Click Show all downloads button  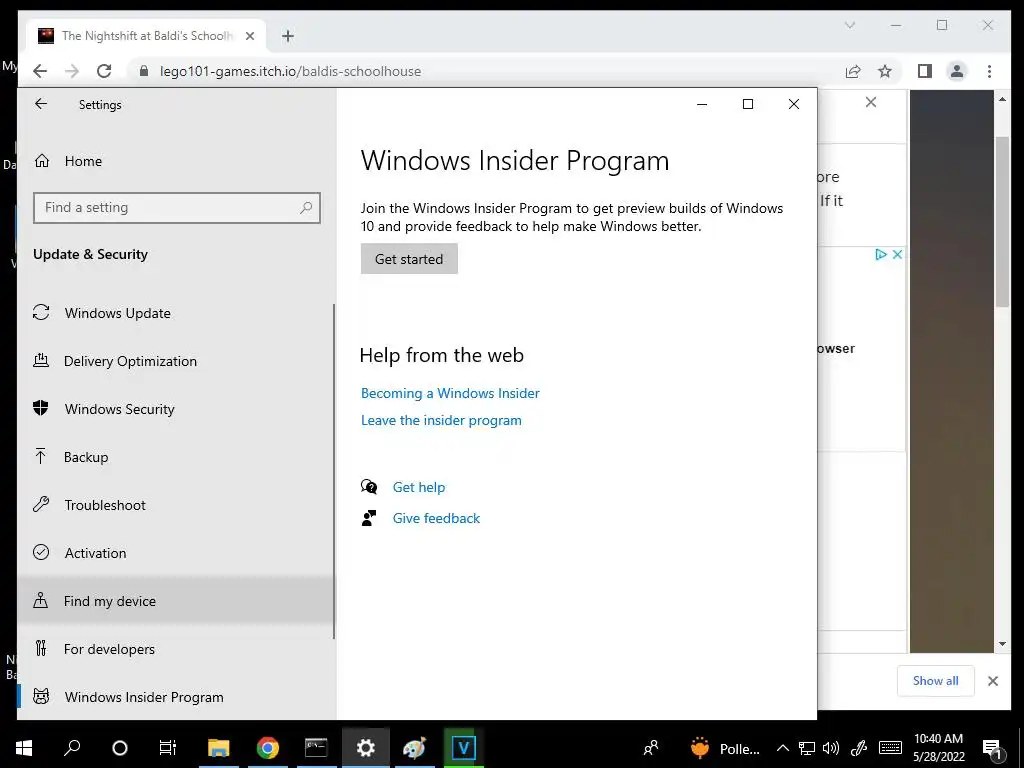936,680
